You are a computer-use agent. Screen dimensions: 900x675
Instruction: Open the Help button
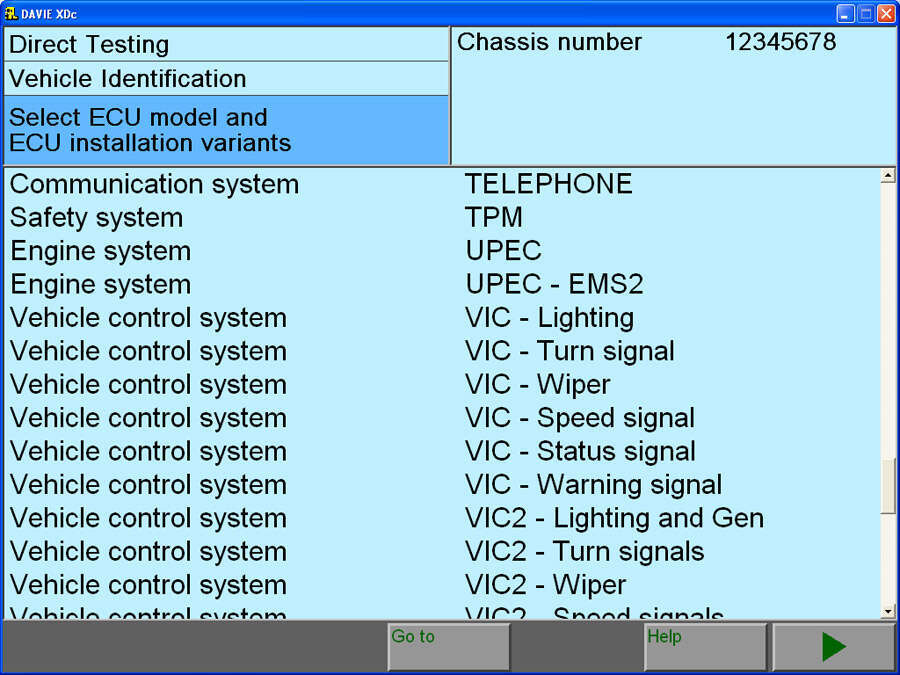click(x=705, y=646)
